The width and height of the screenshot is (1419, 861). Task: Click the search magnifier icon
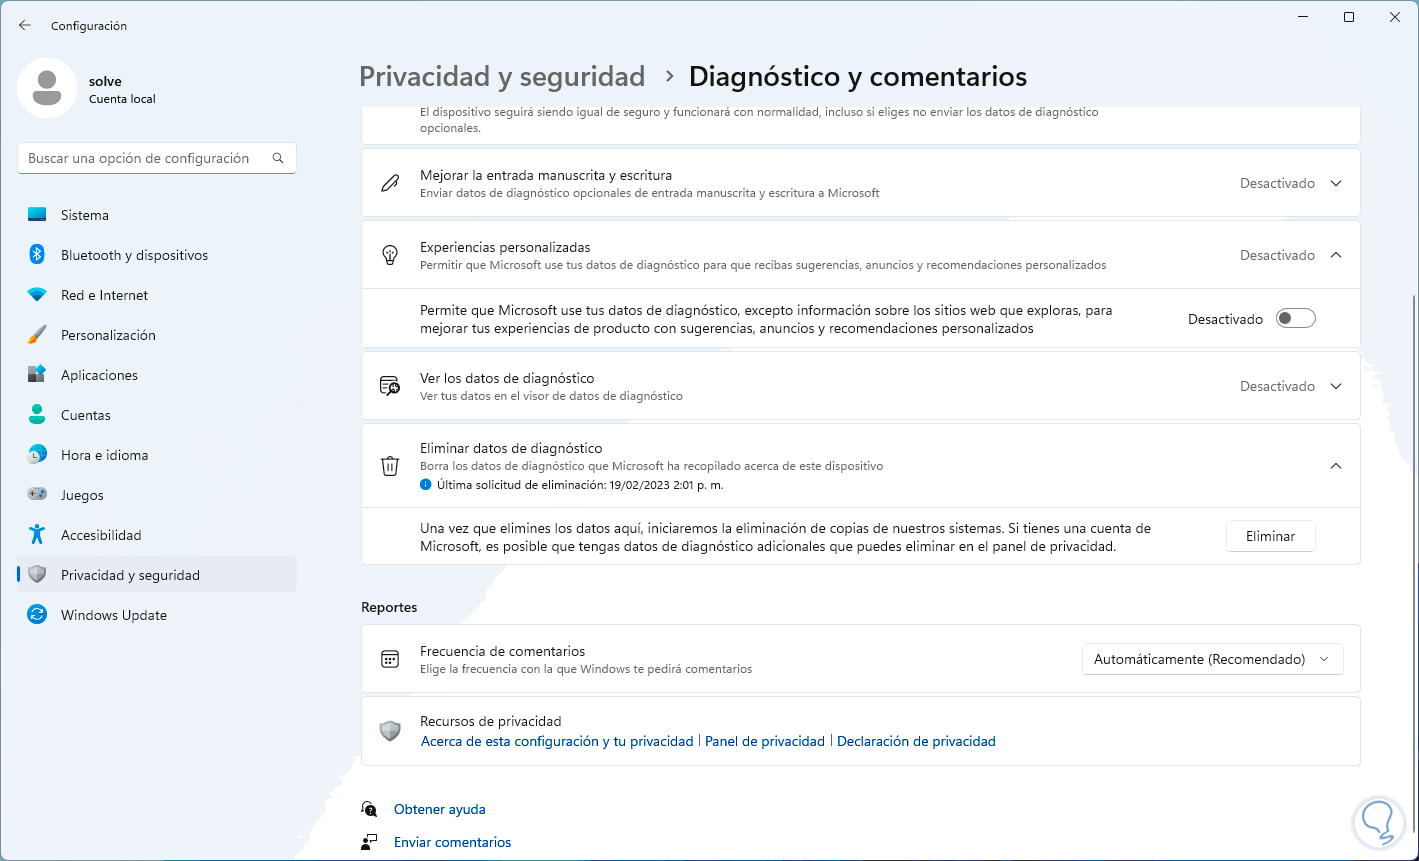(278, 158)
